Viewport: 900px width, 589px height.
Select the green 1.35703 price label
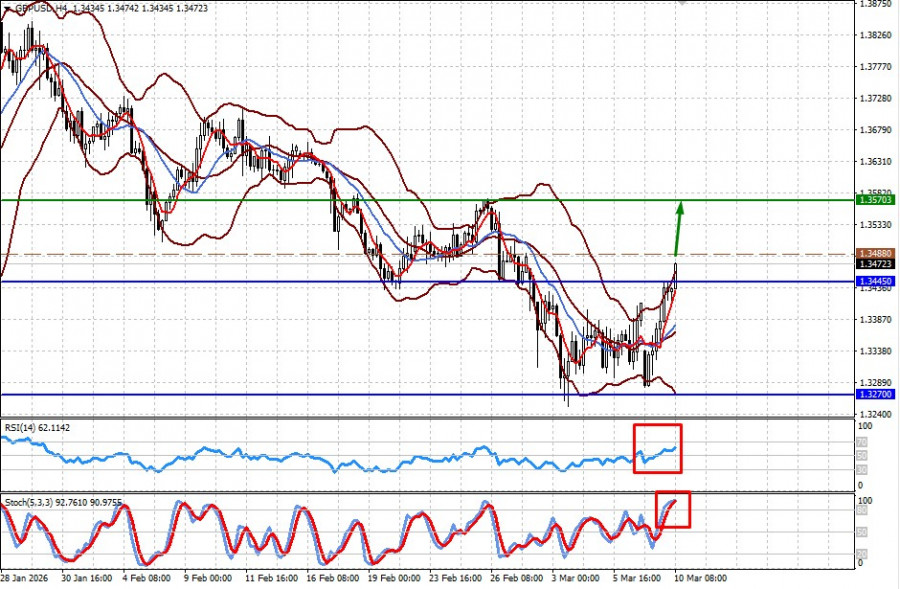pyautogui.click(x=875, y=200)
